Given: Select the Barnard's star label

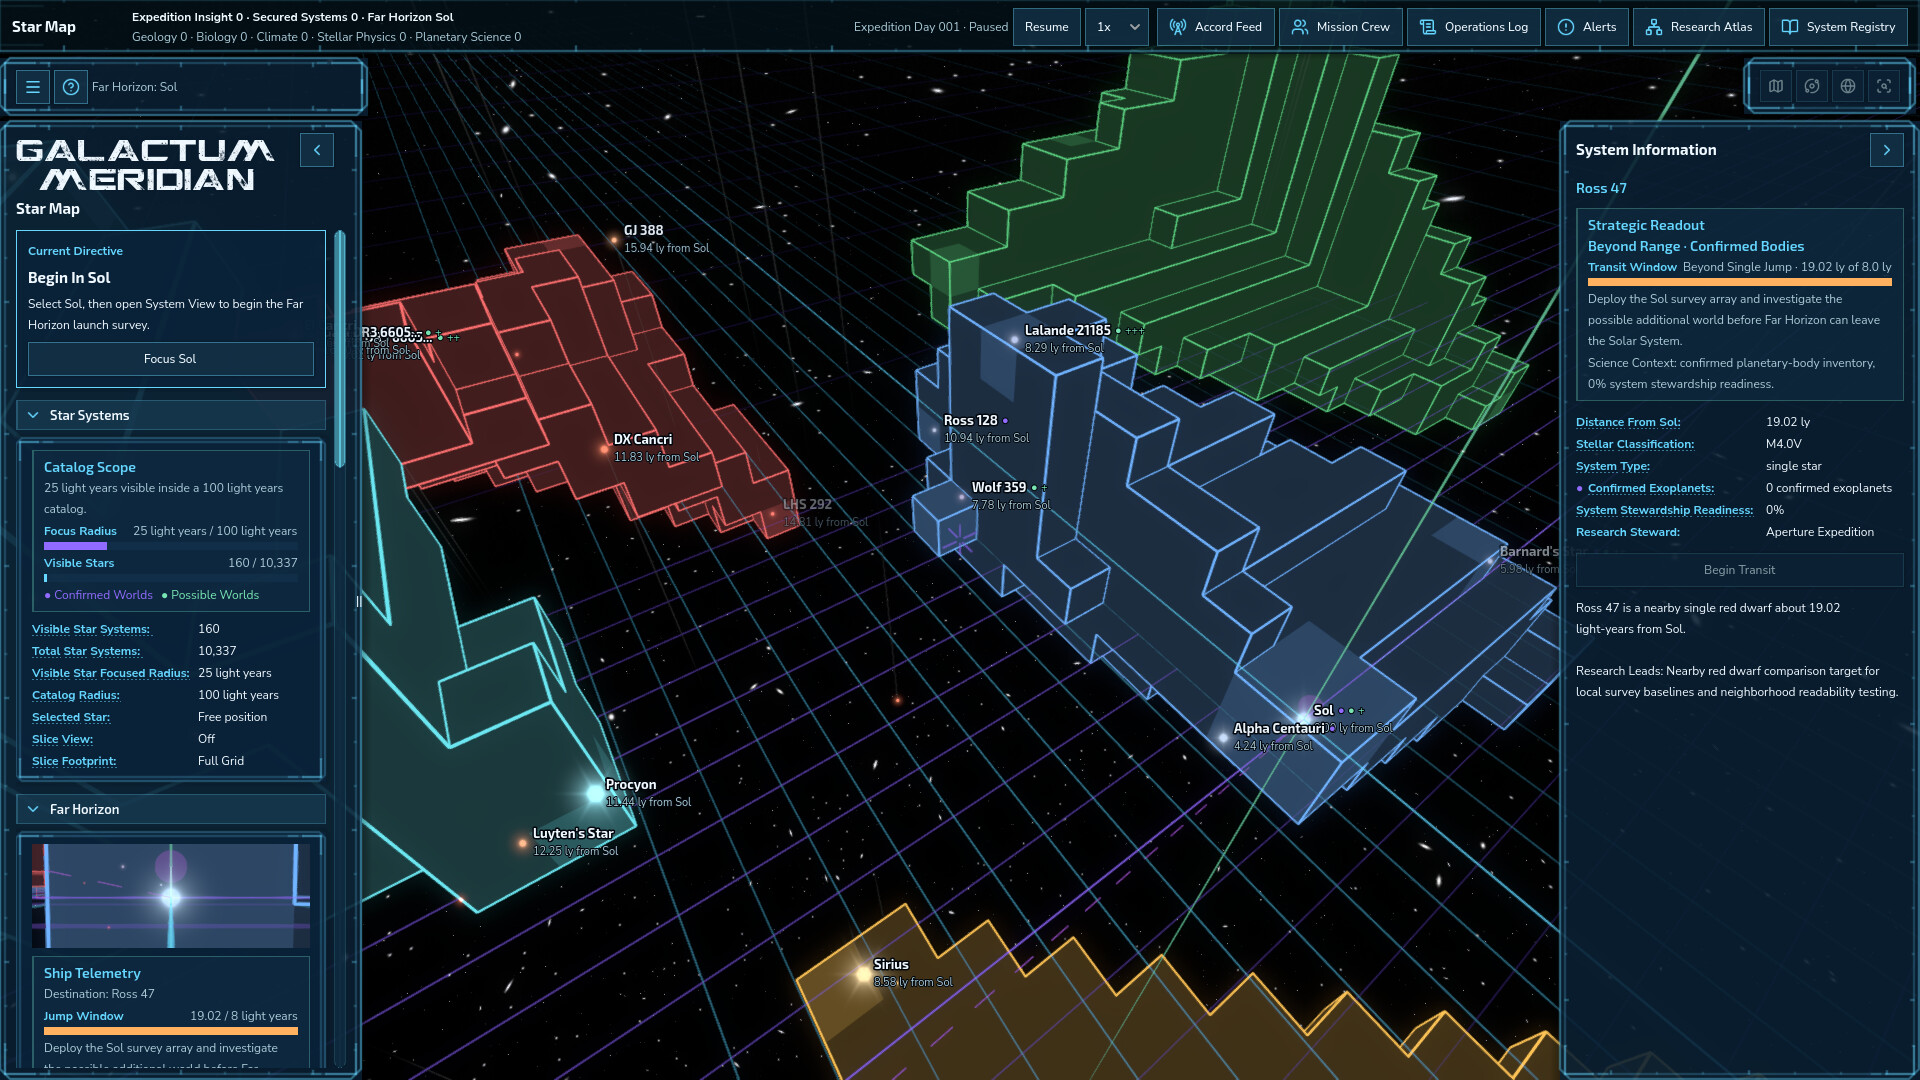Looking at the screenshot, I should [1529, 552].
